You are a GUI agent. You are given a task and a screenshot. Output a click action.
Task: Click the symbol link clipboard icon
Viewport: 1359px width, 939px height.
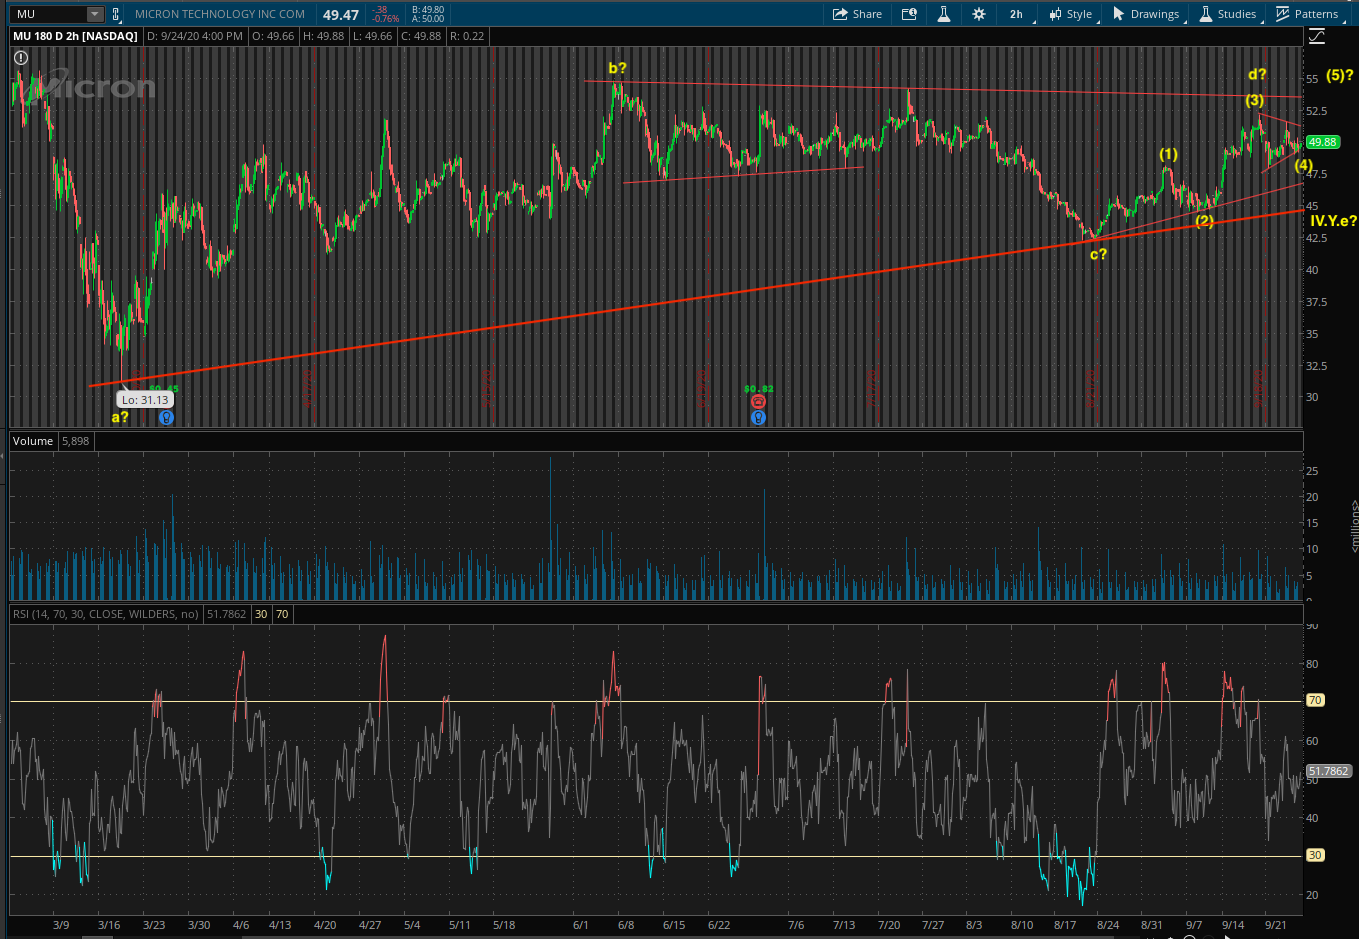point(117,14)
